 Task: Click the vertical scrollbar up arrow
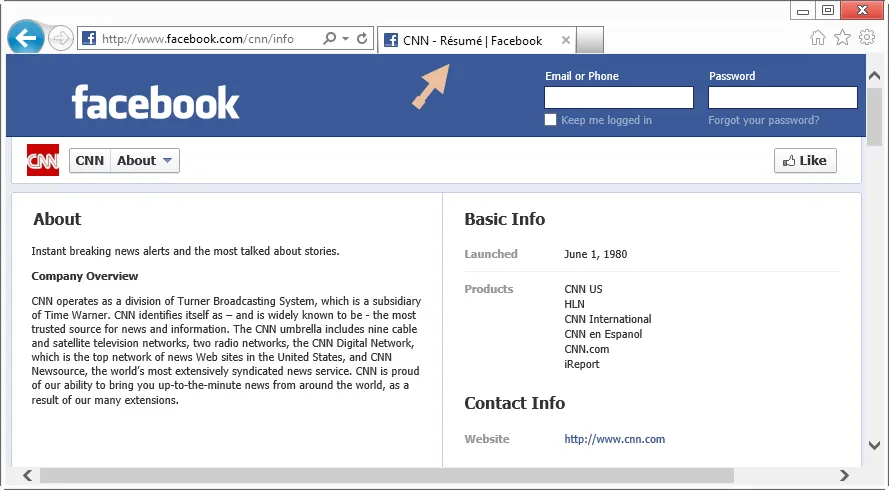pyautogui.click(x=874, y=75)
